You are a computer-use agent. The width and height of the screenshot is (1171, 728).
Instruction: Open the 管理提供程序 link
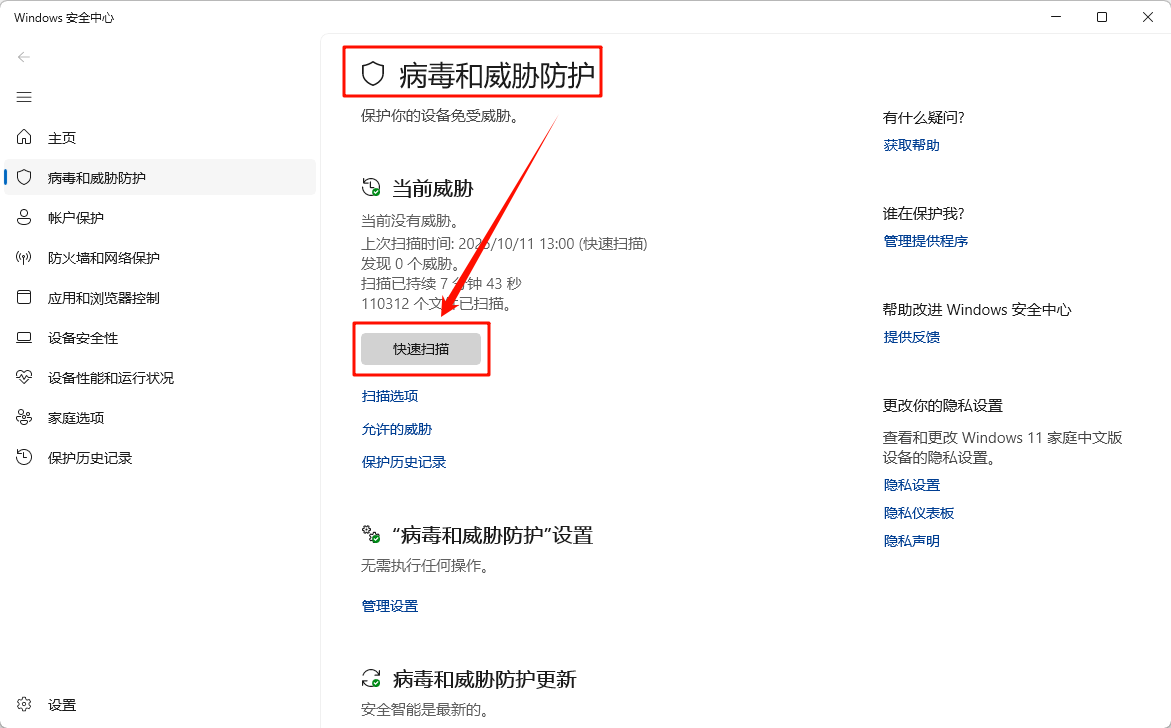coord(926,241)
